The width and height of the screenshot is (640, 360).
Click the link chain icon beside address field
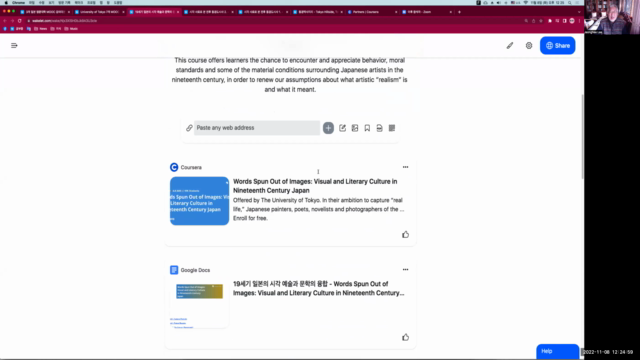point(189,128)
